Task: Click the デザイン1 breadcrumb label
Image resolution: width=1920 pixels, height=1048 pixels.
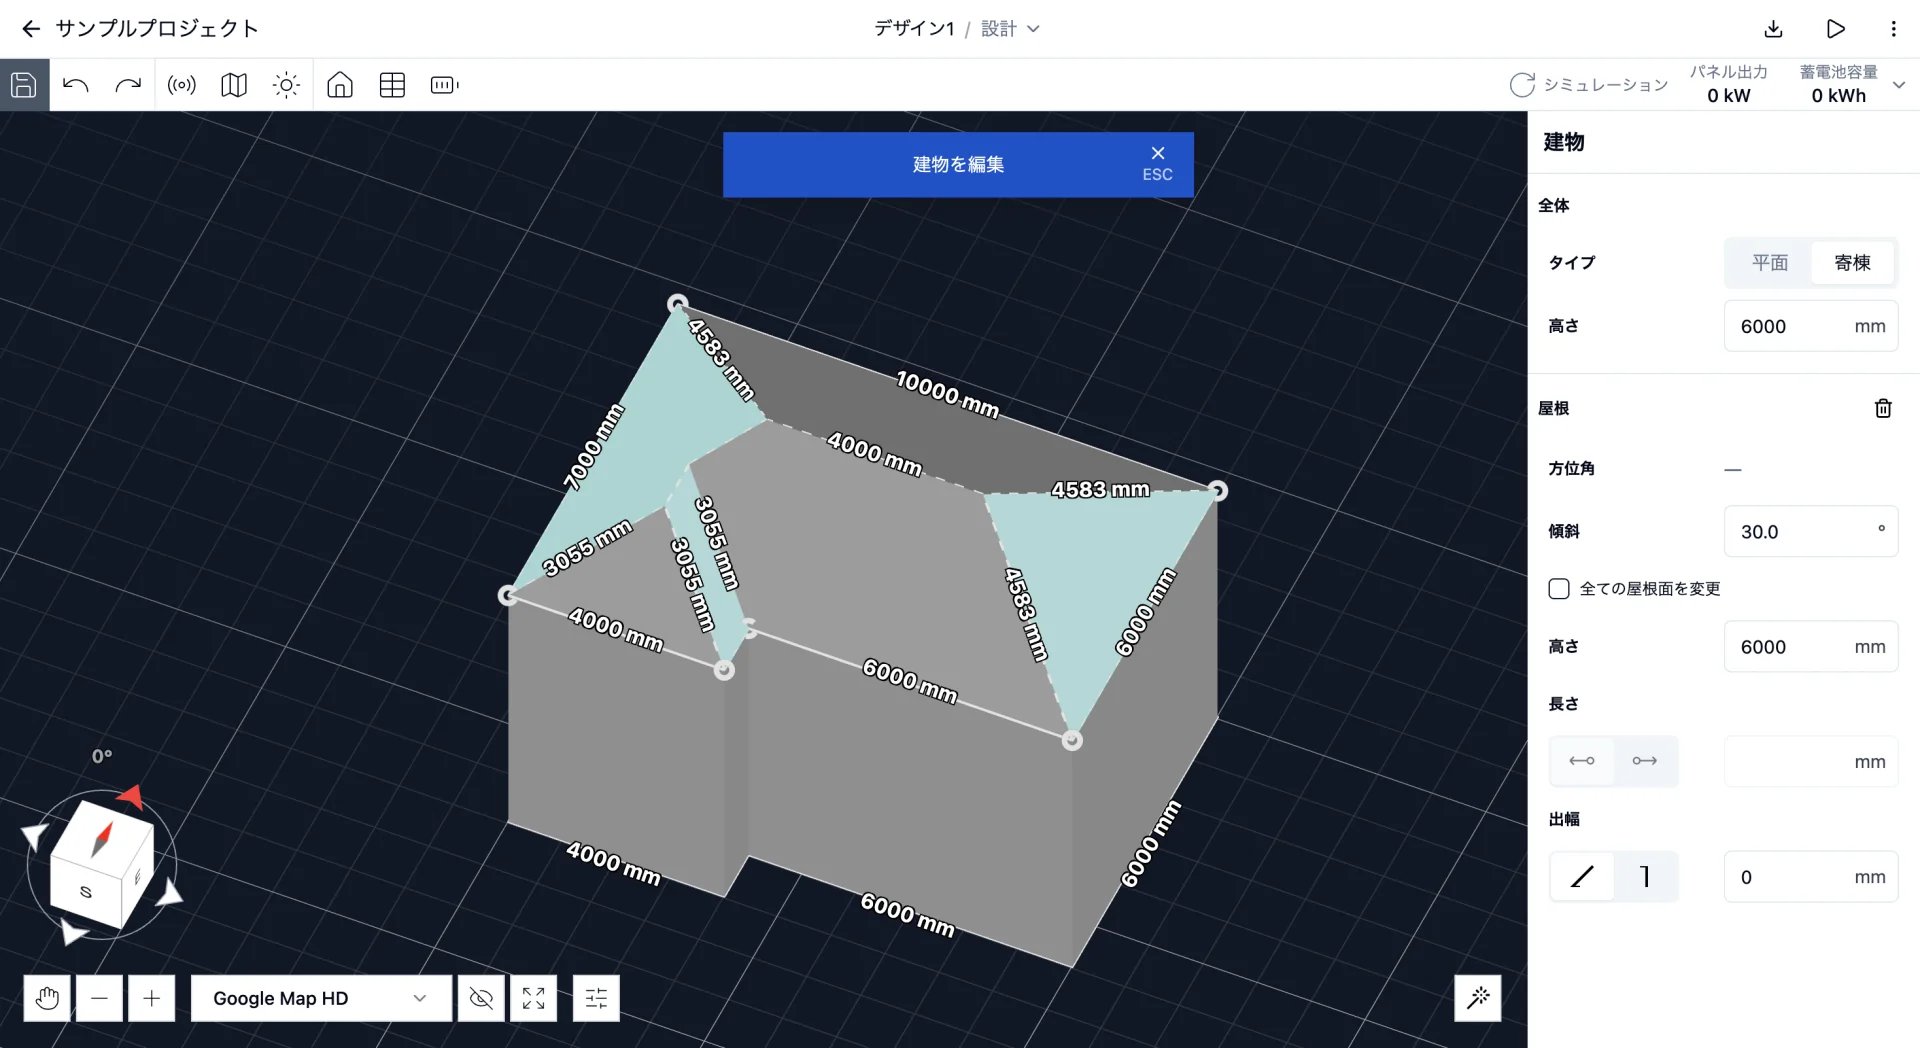Action: [x=914, y=29]
